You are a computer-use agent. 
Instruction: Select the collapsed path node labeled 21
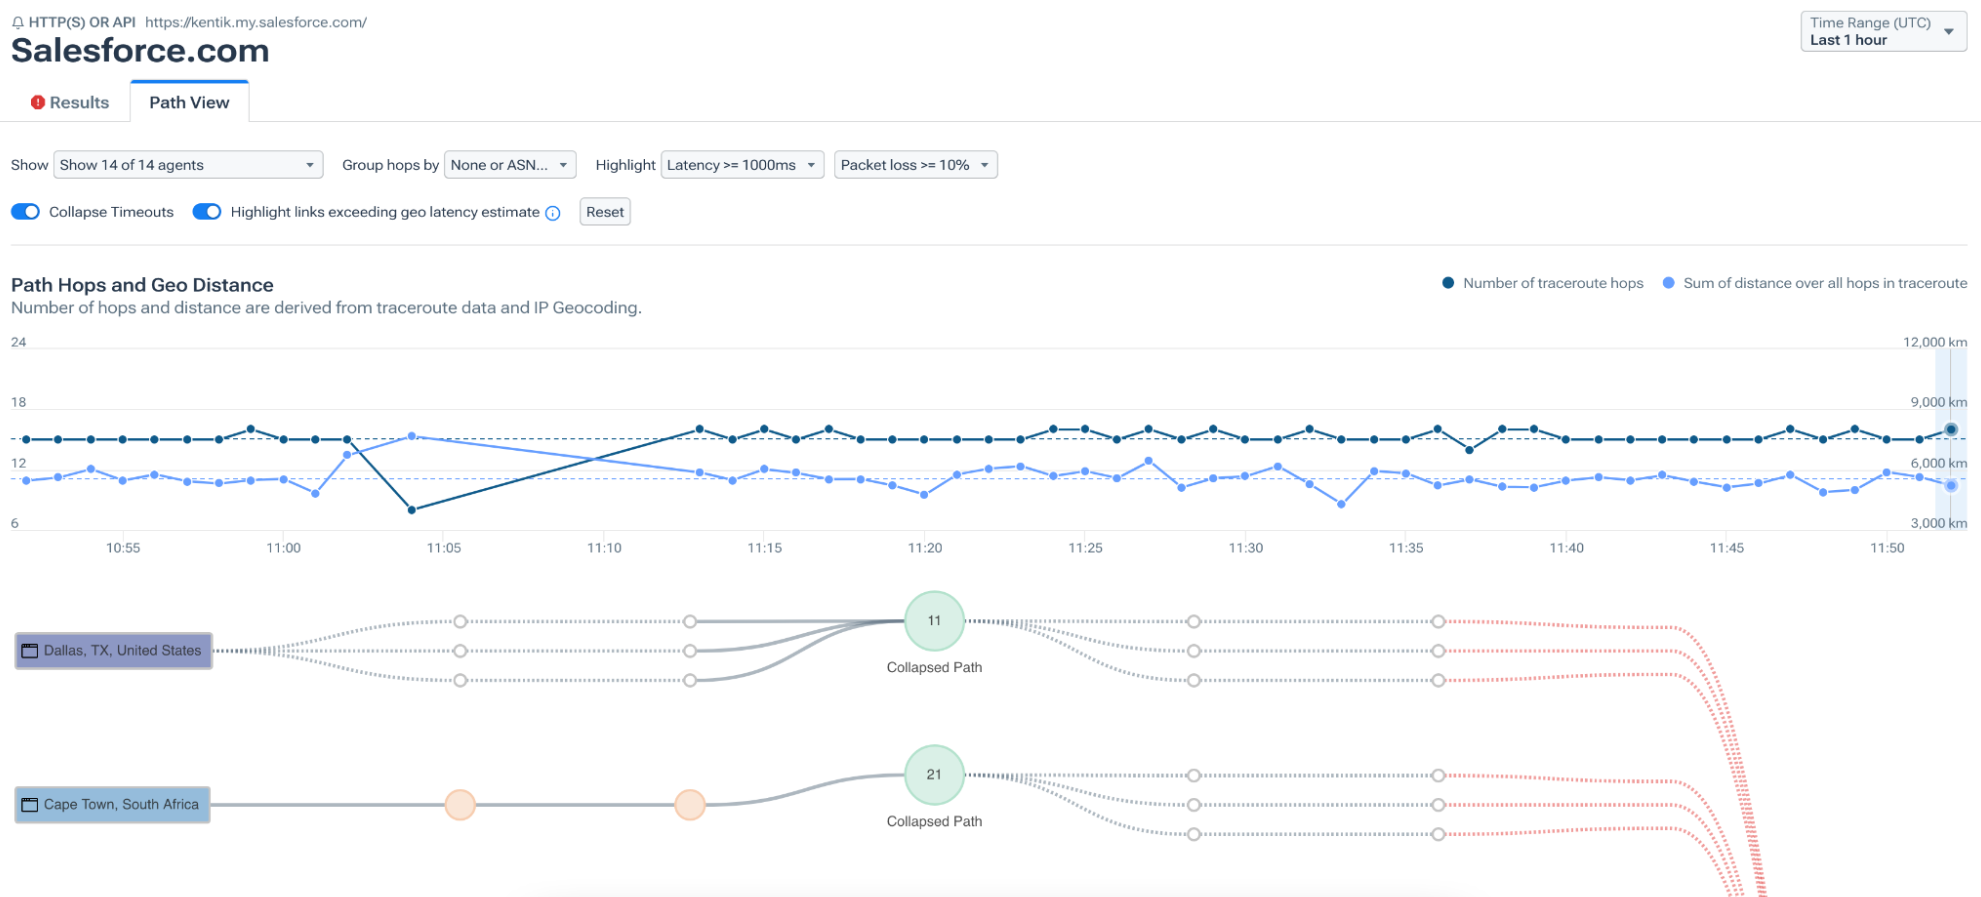[934, 775]
